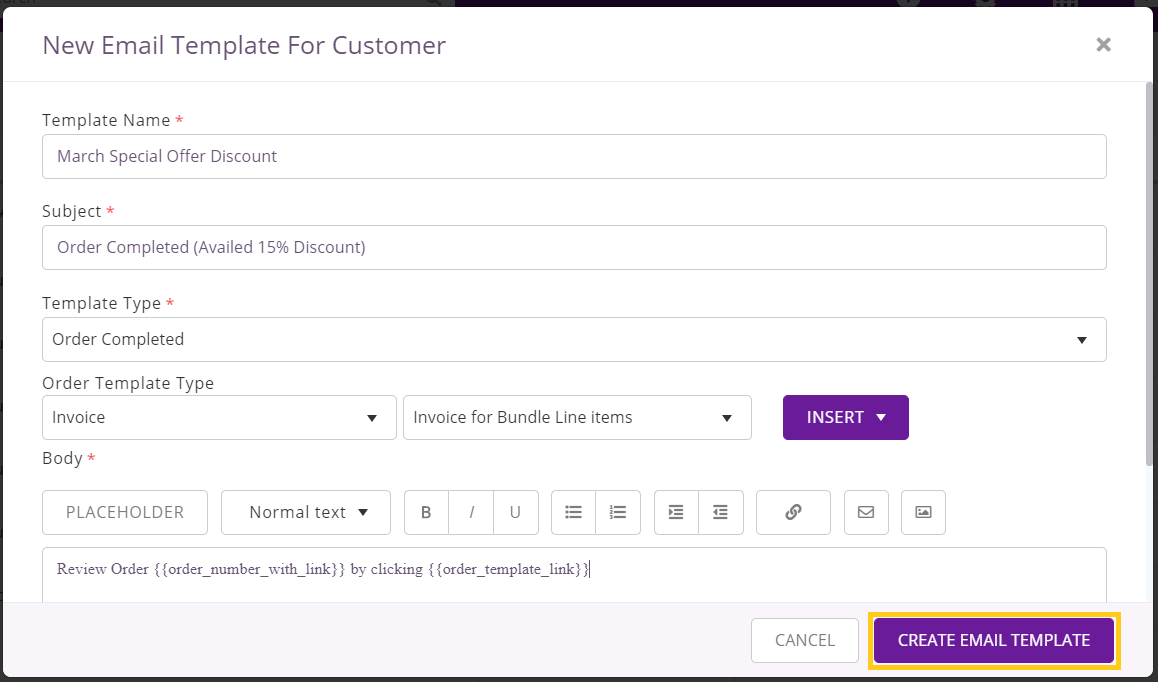
Task: Expand the INSERT button menu
Action: (846, 417)
